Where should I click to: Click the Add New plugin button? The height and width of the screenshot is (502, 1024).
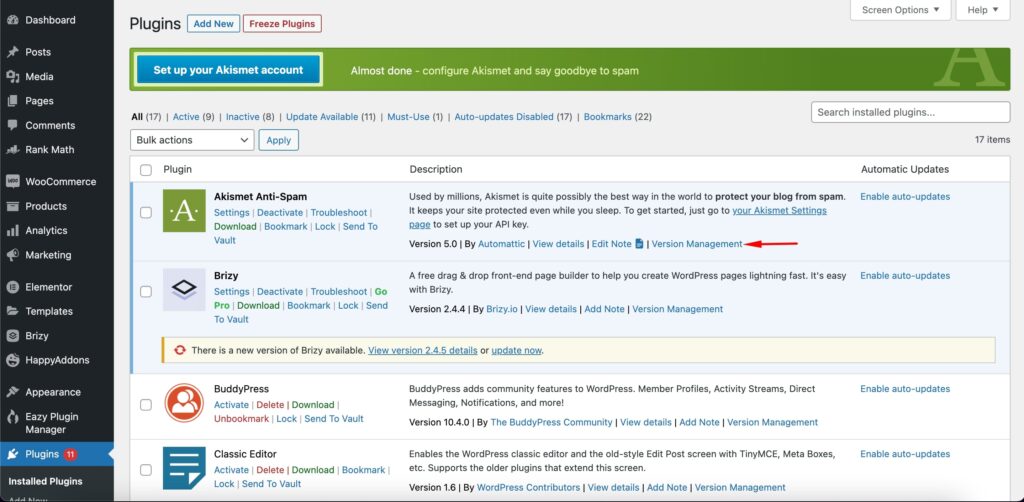pos(214,24)
